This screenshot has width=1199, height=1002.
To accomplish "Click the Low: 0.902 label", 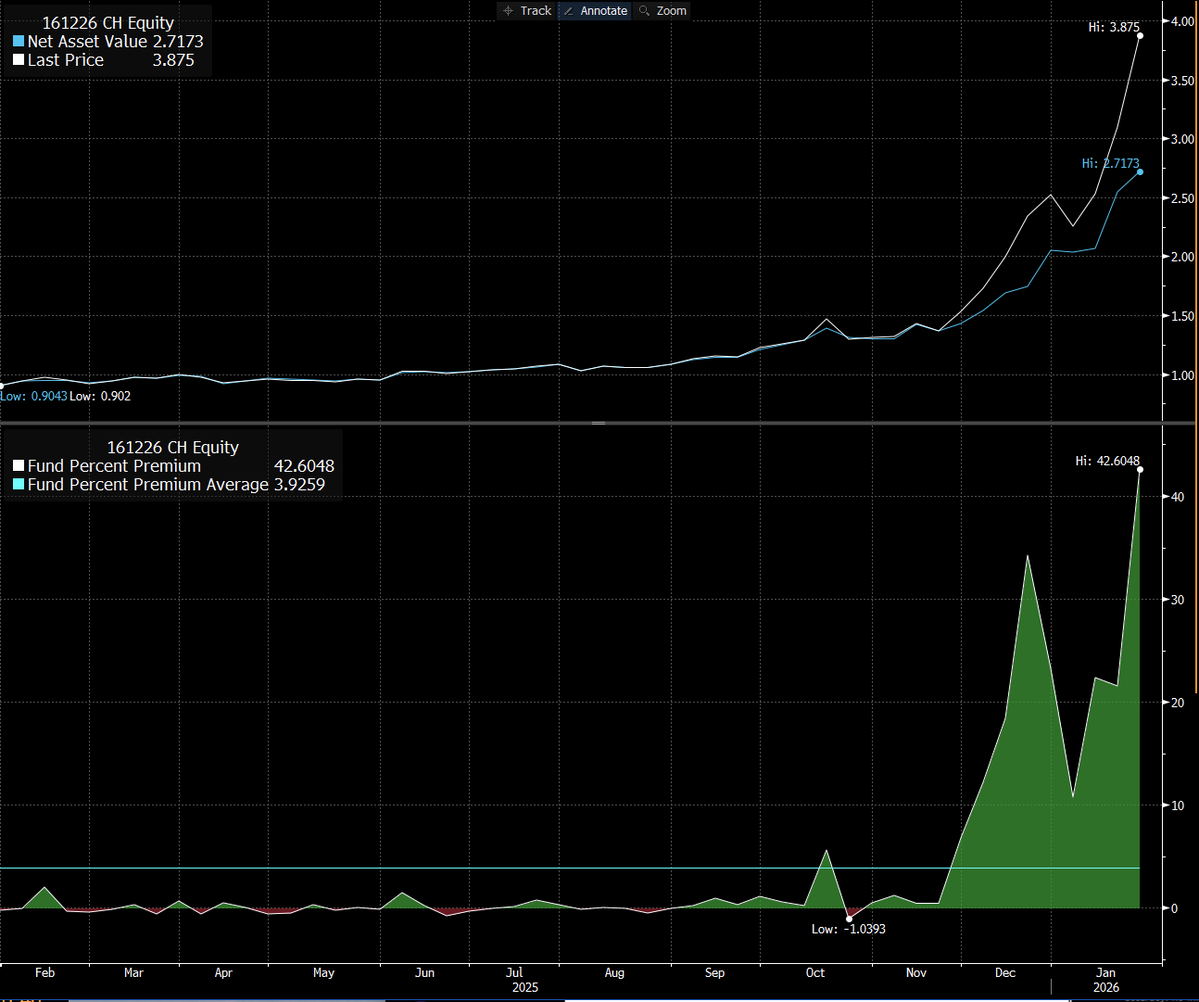I will pos(100,396).
